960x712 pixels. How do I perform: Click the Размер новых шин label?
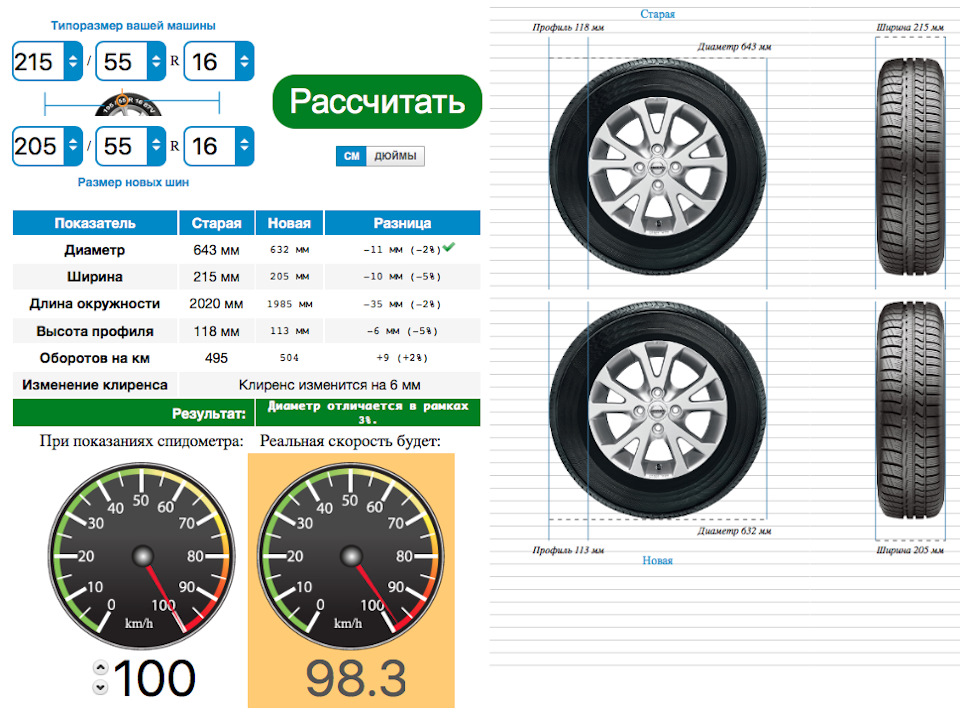(x=133, y=182)
